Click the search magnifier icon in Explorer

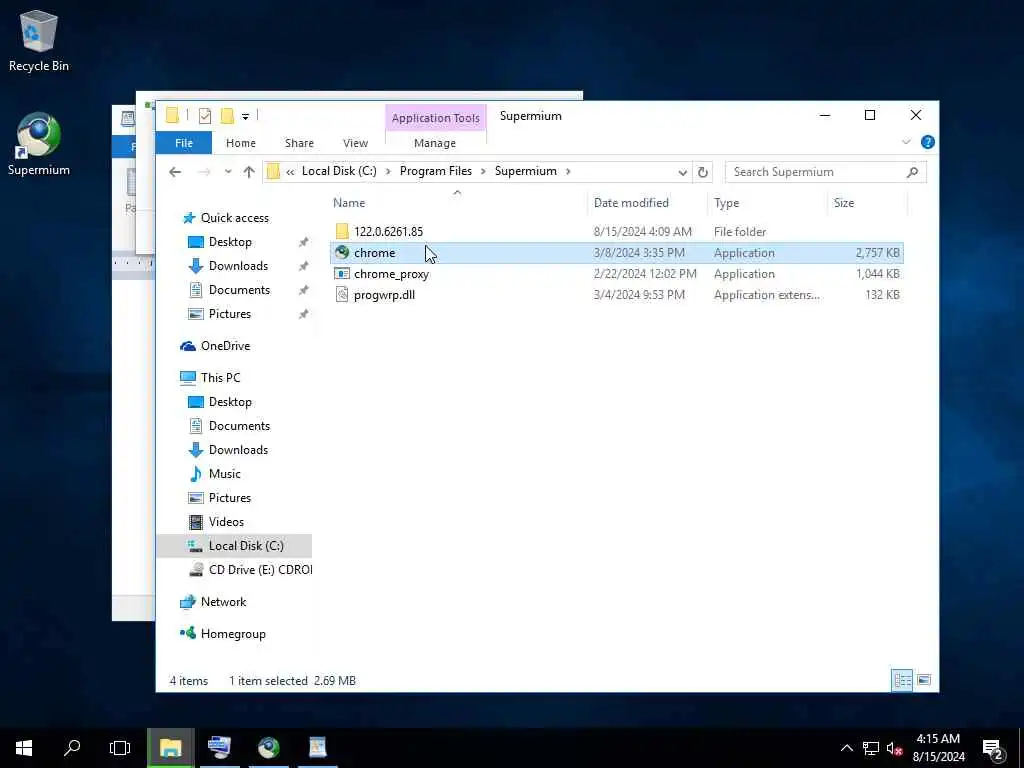click(x=912, y=172)
